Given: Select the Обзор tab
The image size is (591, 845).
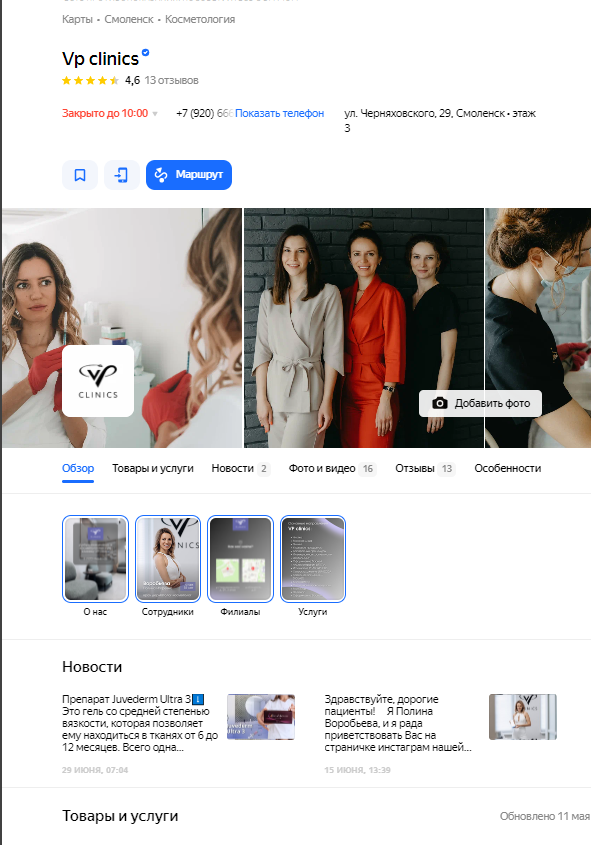Looking at the screenshot, I should coord(78,468).
